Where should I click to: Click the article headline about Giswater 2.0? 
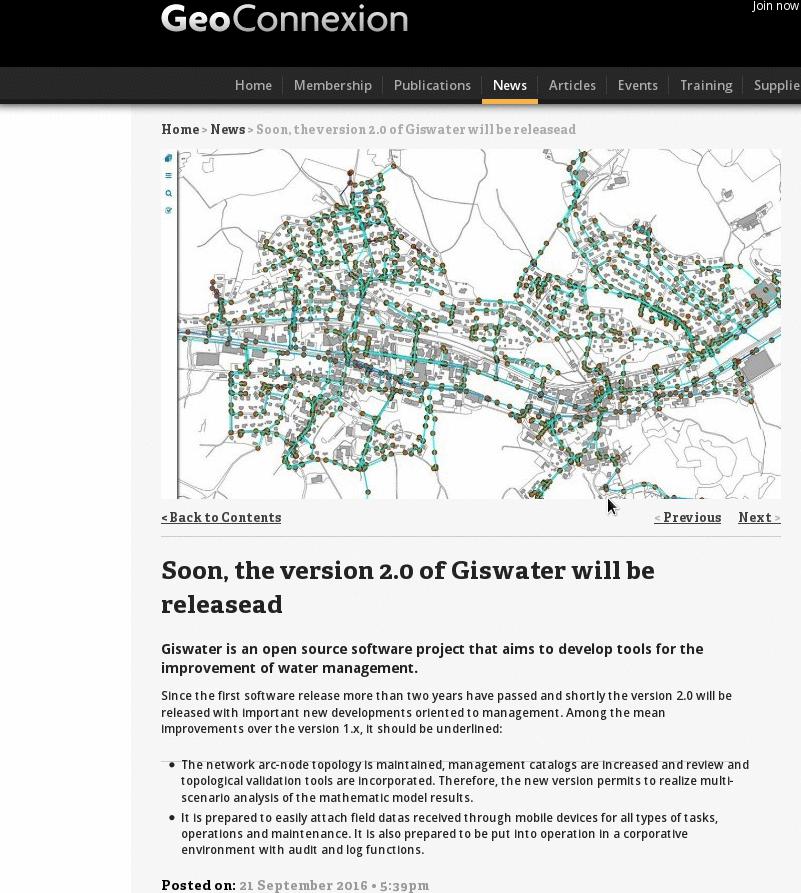click(408, 587)
